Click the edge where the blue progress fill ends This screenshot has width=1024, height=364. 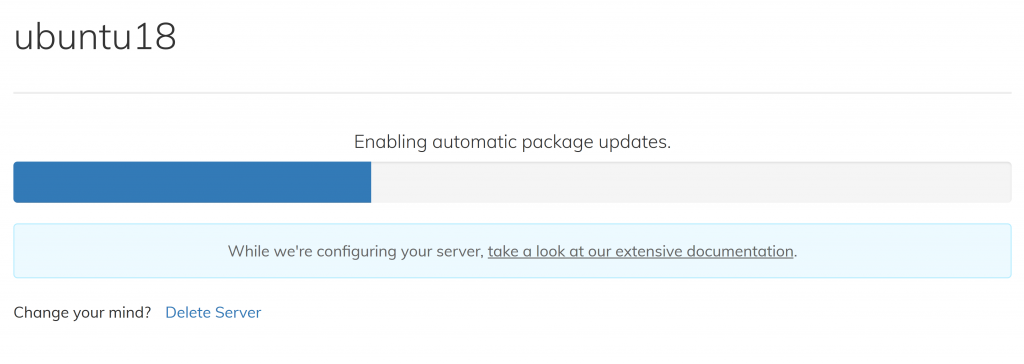coord(371,182)
